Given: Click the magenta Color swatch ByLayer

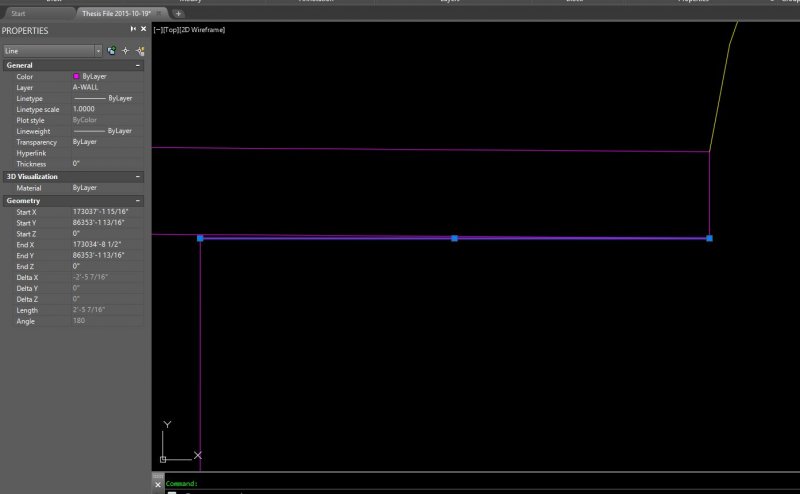Looking at the screenshot, I should click(76, 76).
